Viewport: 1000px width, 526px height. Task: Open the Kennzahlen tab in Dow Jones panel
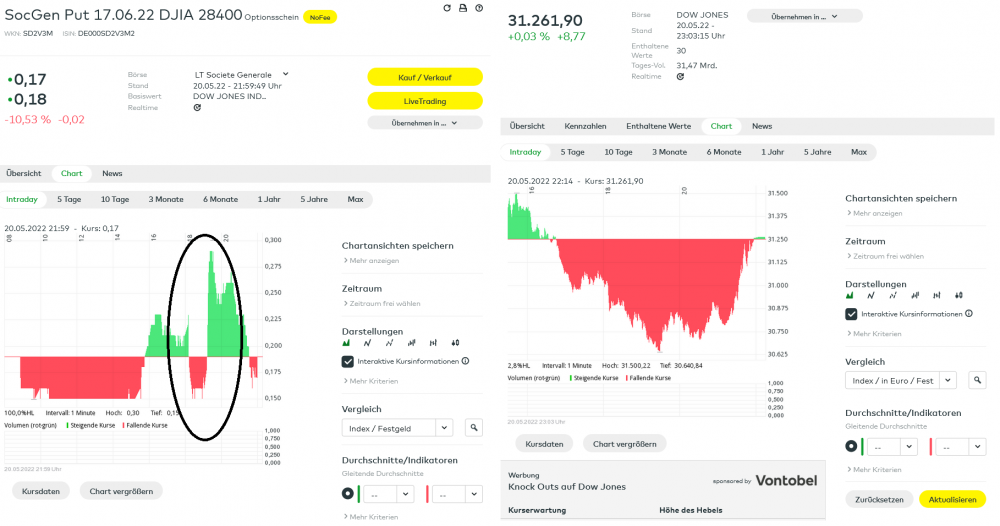point(585,126)
